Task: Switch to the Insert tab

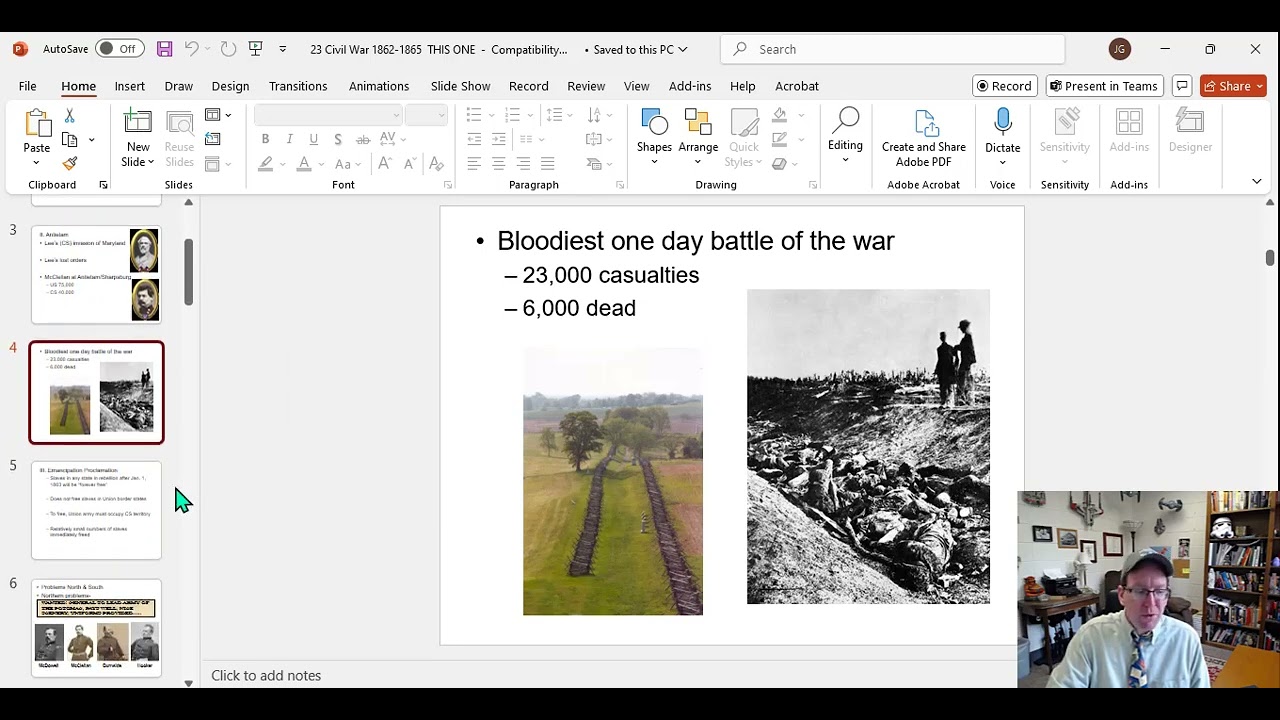Action: 129,86
